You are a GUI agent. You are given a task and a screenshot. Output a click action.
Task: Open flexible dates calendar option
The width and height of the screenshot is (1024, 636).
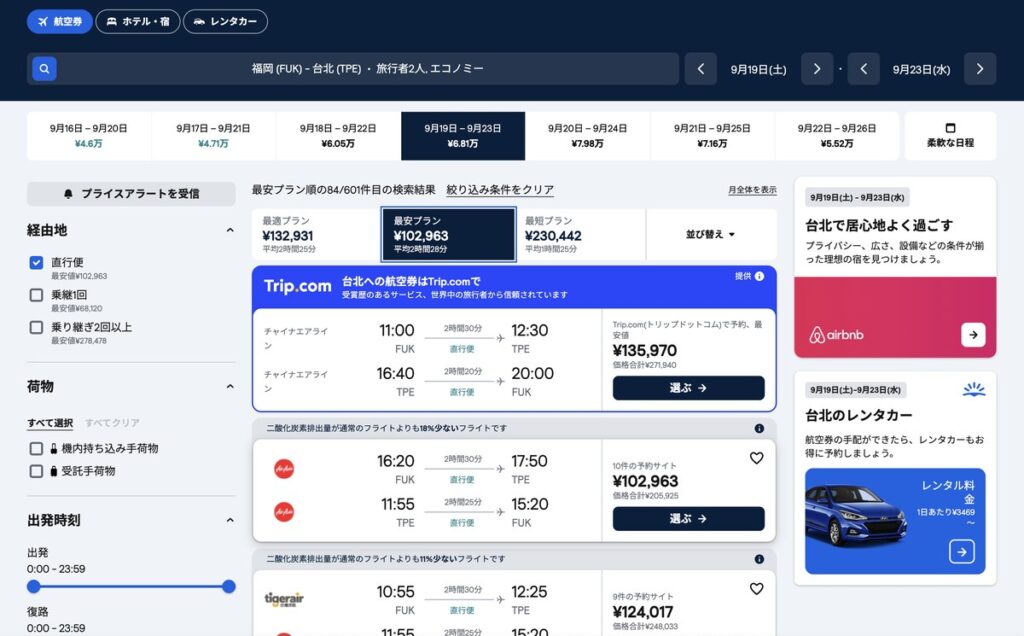(950, 136)
